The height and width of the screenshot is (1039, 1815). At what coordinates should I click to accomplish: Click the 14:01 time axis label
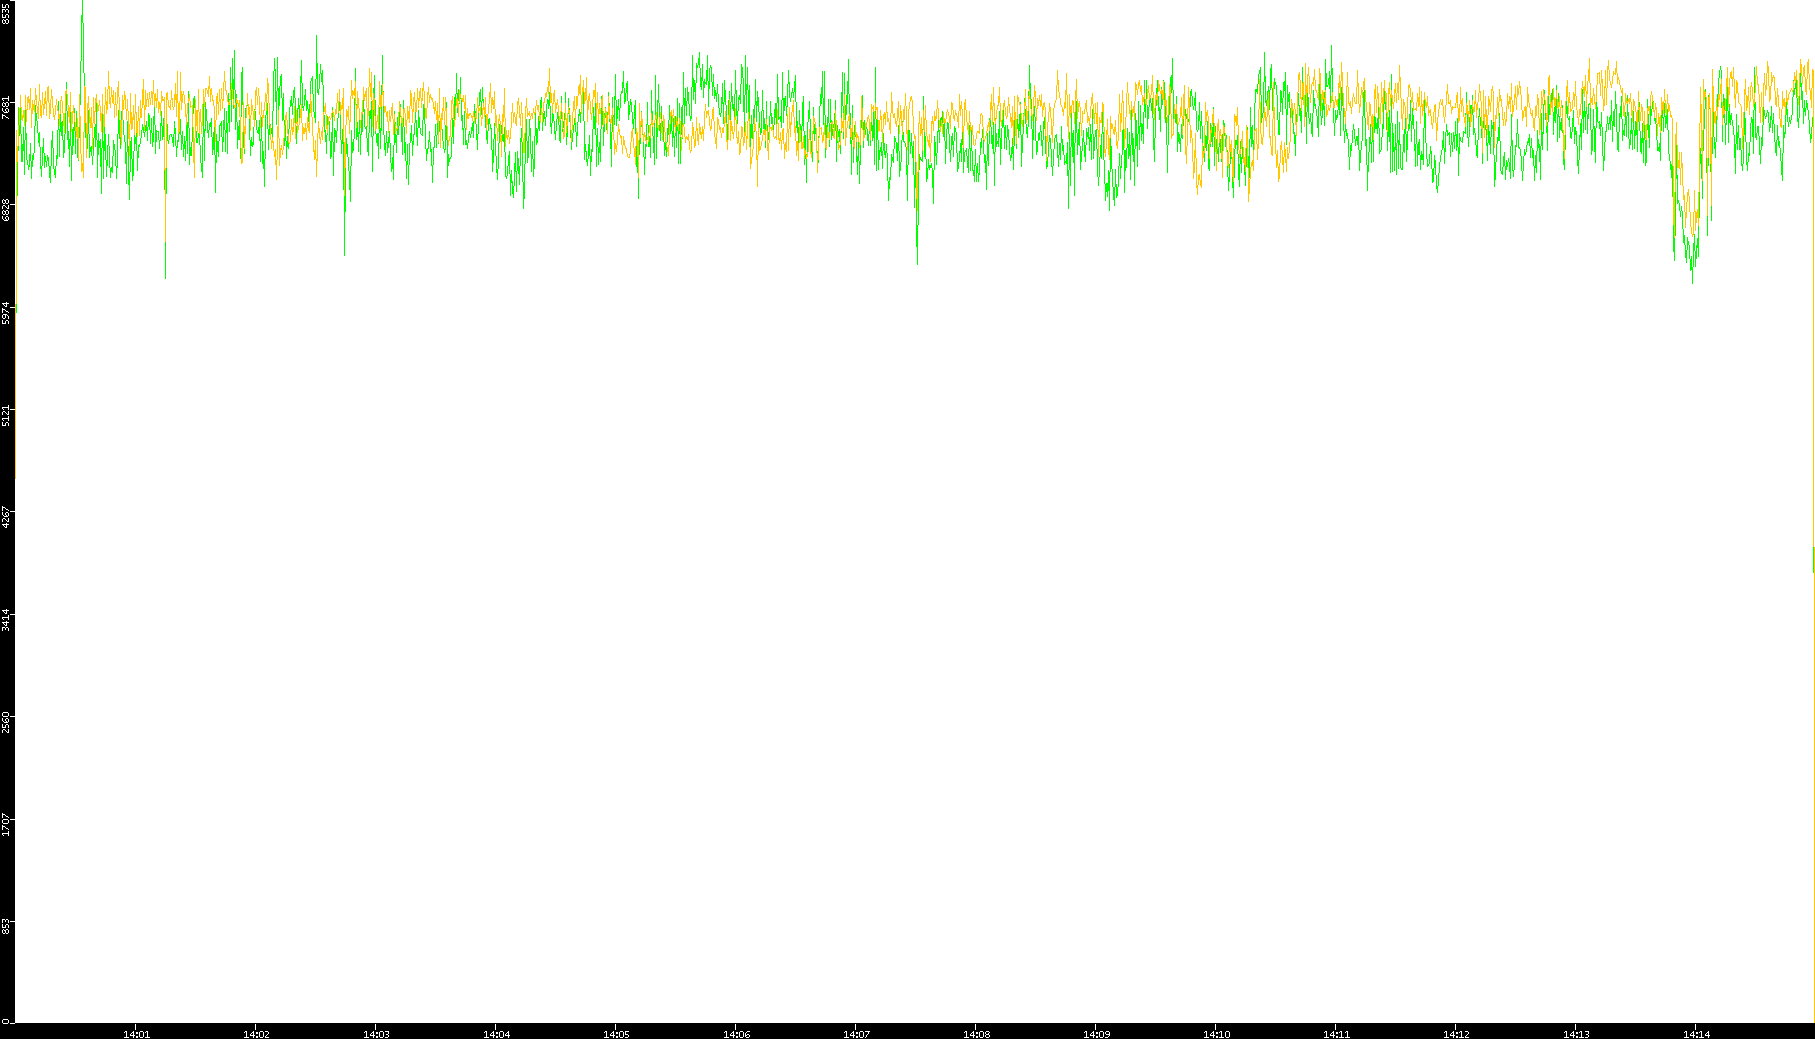(x=136, y=1034)
